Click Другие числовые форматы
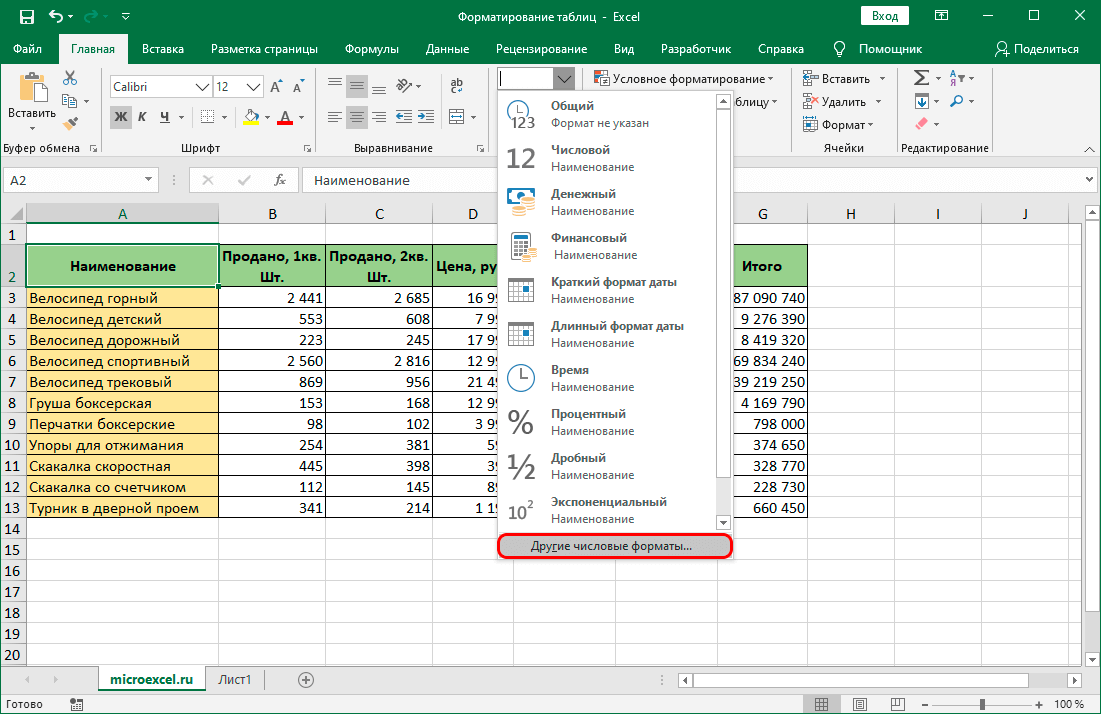Screen dimensions: 1101x714 [615, 546]
